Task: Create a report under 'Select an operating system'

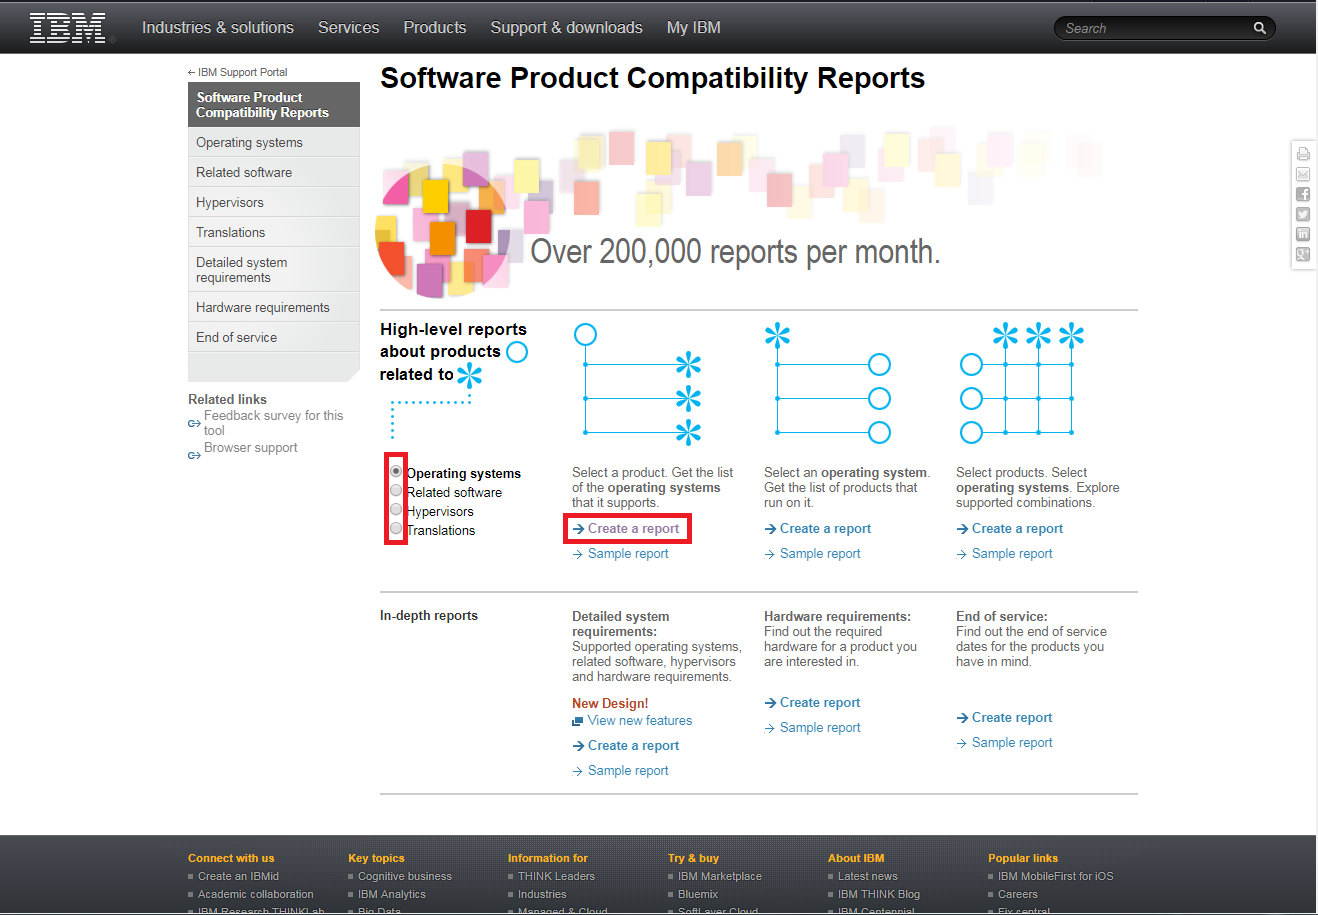Action: pyautogui.click(x=825, y=529)
